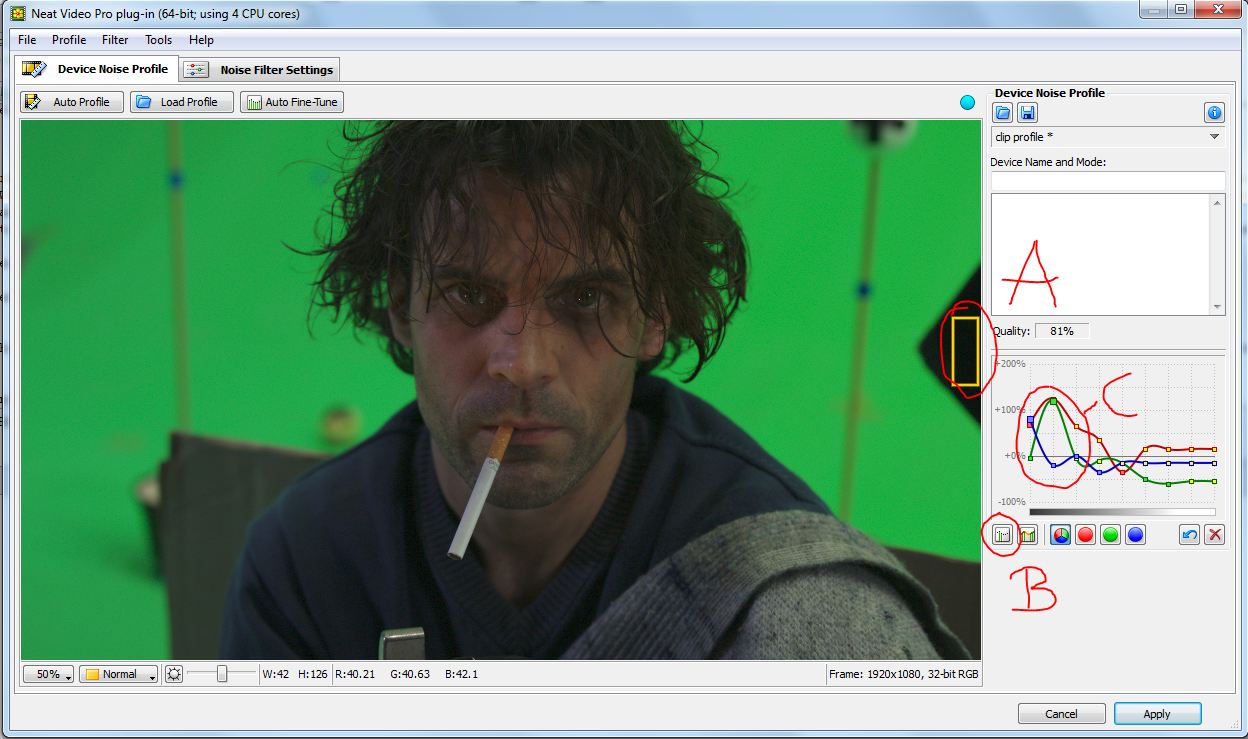
Task: Click the red X icon under graph
Action: coord(1214,535)
